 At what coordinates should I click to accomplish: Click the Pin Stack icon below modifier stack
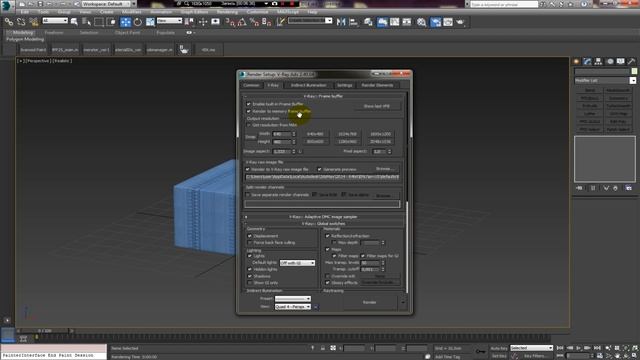[x=579, y=188]
